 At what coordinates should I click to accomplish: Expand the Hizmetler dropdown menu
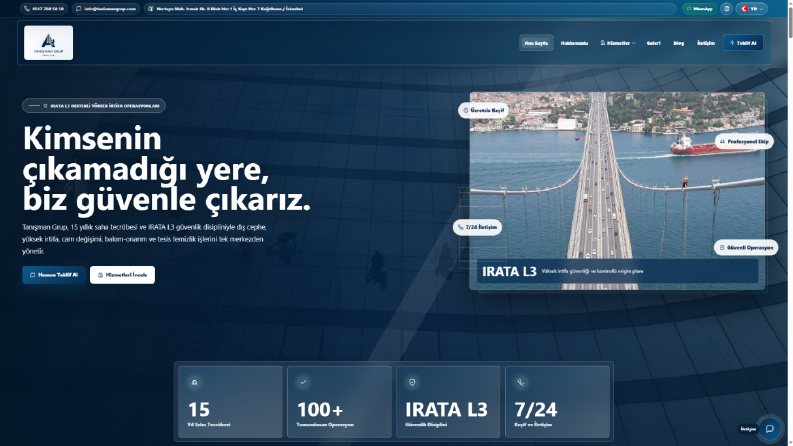tap(618, 43)
